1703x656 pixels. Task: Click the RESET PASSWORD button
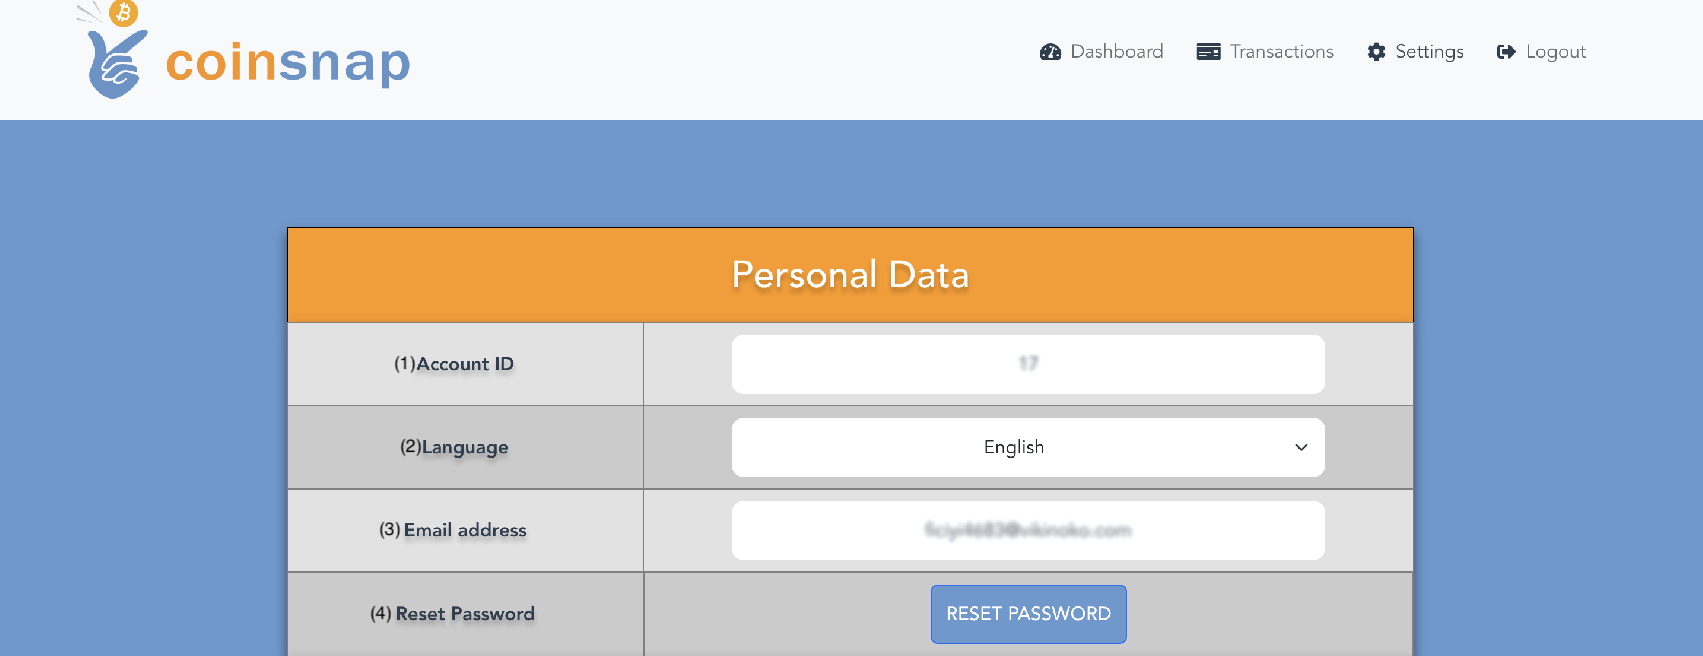[x=1028, y=614]
